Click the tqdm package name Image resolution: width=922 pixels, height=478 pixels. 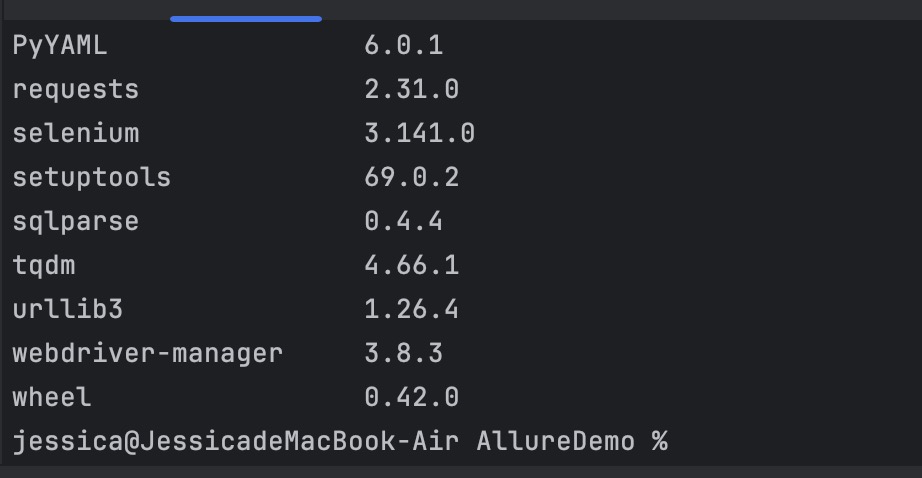click(x=44, y=266)
